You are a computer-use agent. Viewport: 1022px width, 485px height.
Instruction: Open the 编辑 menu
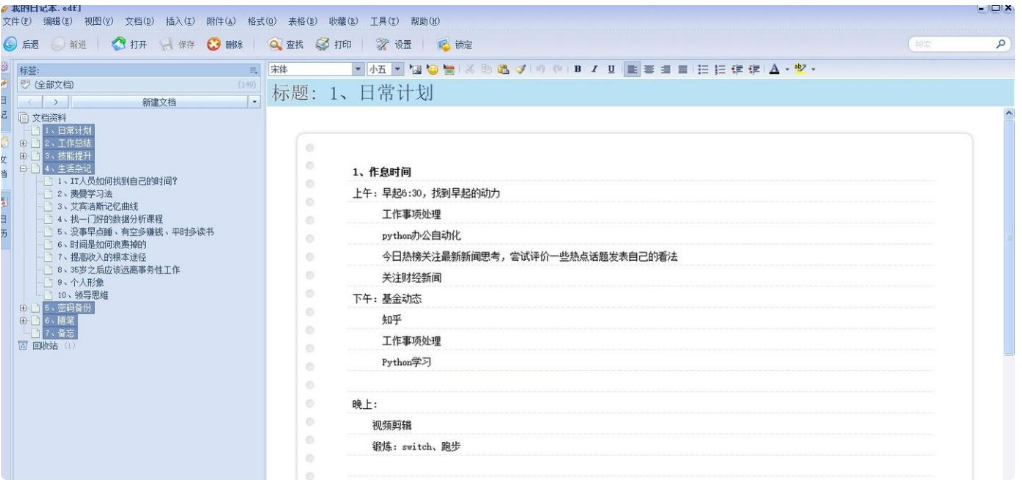(57, 22)
